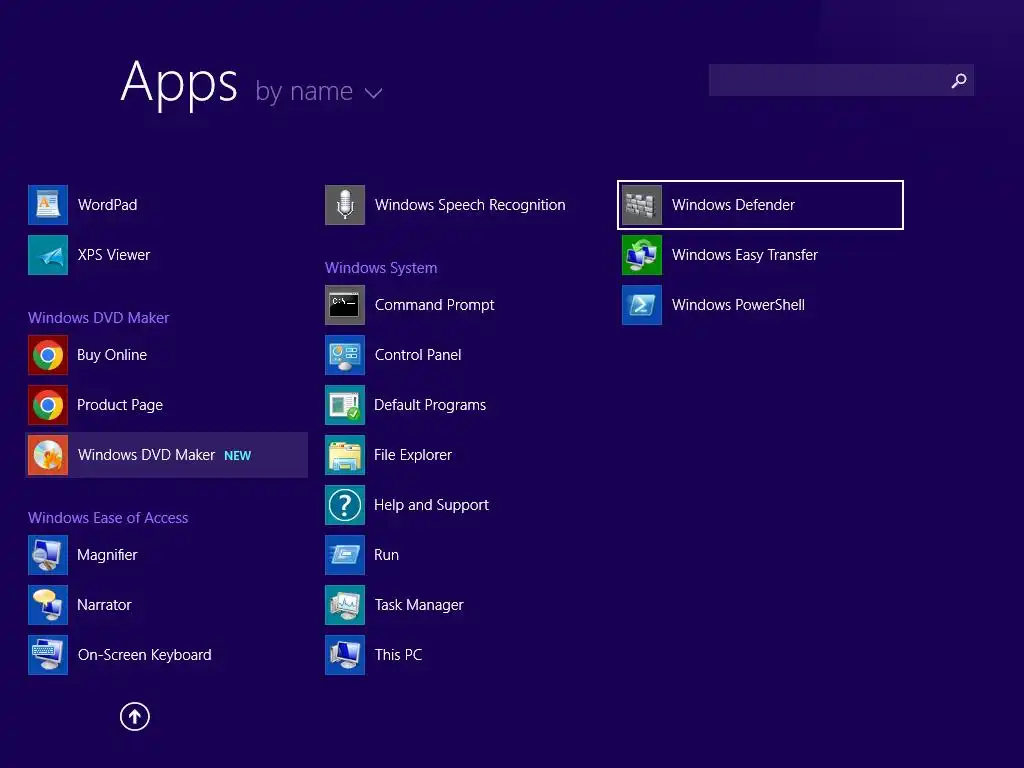The image size is (1024, 768).
Task: Click the 'Windows Speech Recognition' label
Action: coord(470,205)
